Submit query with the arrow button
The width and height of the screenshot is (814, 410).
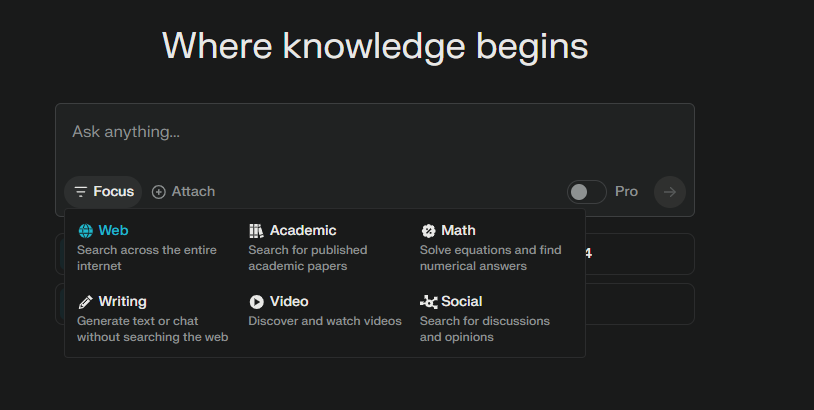click(x=670, y=192)
